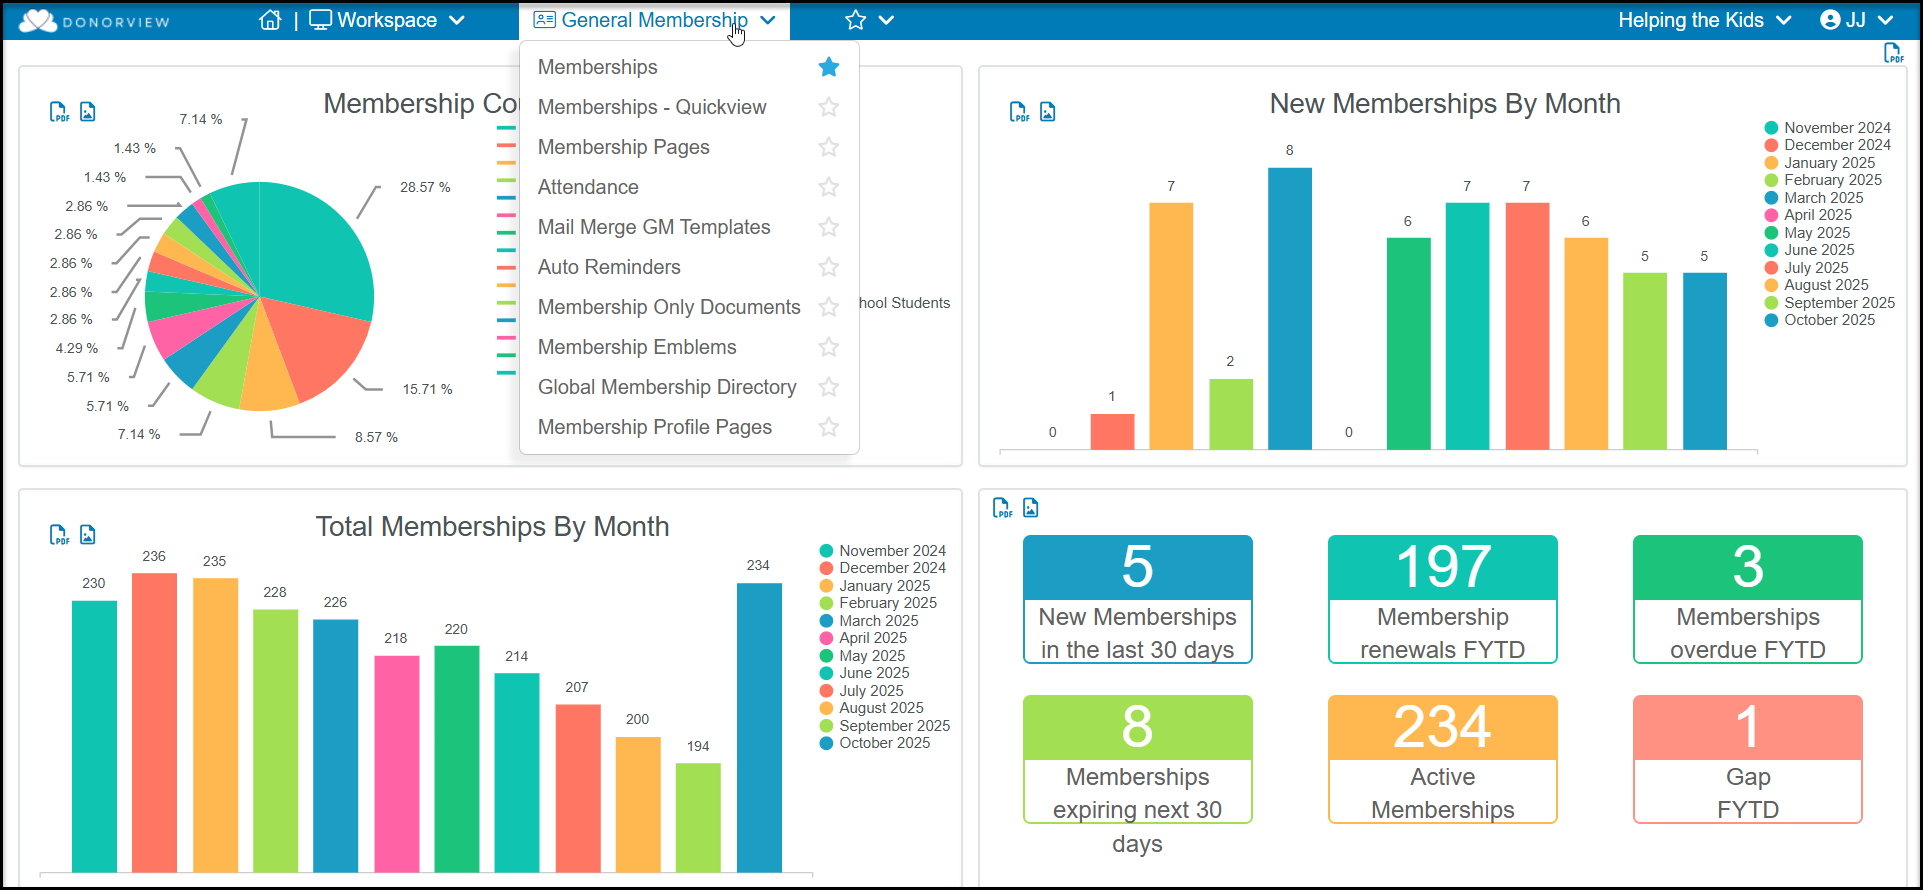Open Membership Pages from the menu
Viewport: 1923px width, 890px height.
click(x=623, y=147)
